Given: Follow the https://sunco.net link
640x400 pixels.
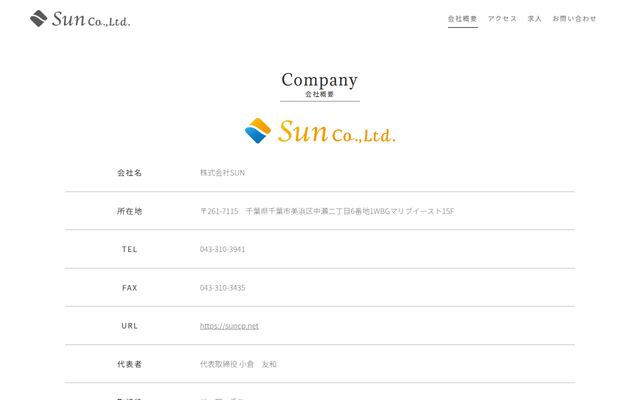Looking at the screenshot, I should point(229,326).
